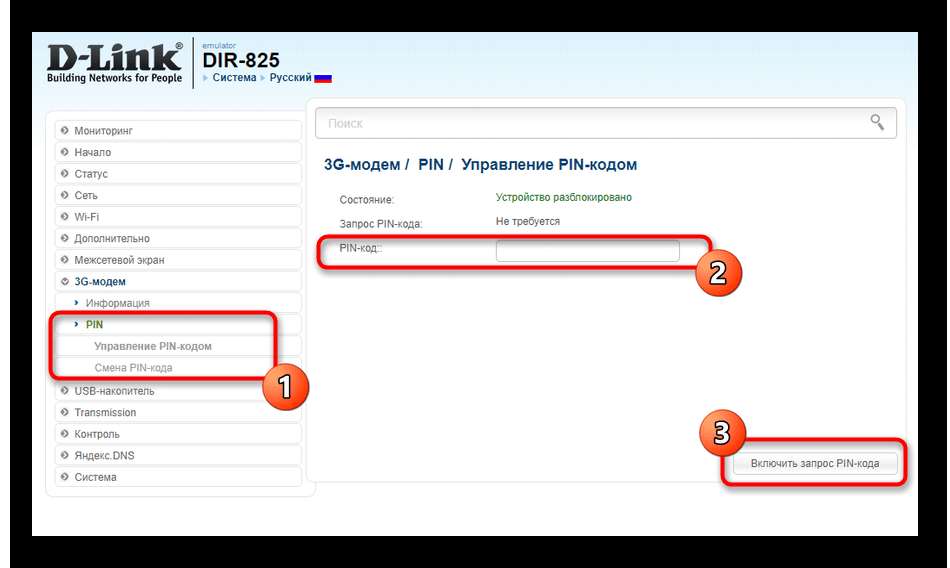Click the Управление PIN-кодом breadcrumb heading

(x=549, y=164)
